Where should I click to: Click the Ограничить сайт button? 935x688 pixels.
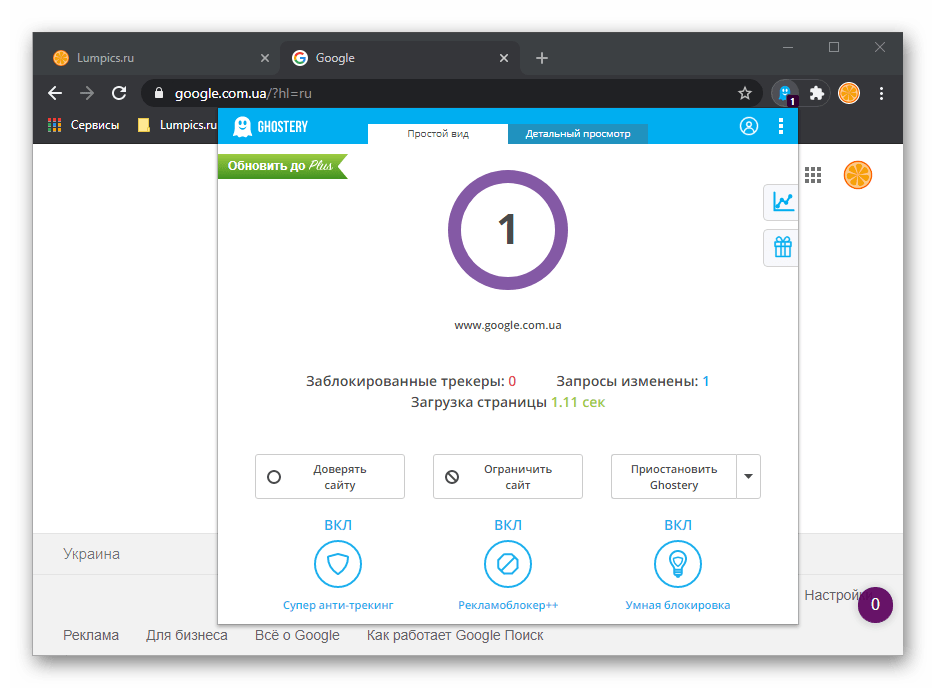[508, 477]
